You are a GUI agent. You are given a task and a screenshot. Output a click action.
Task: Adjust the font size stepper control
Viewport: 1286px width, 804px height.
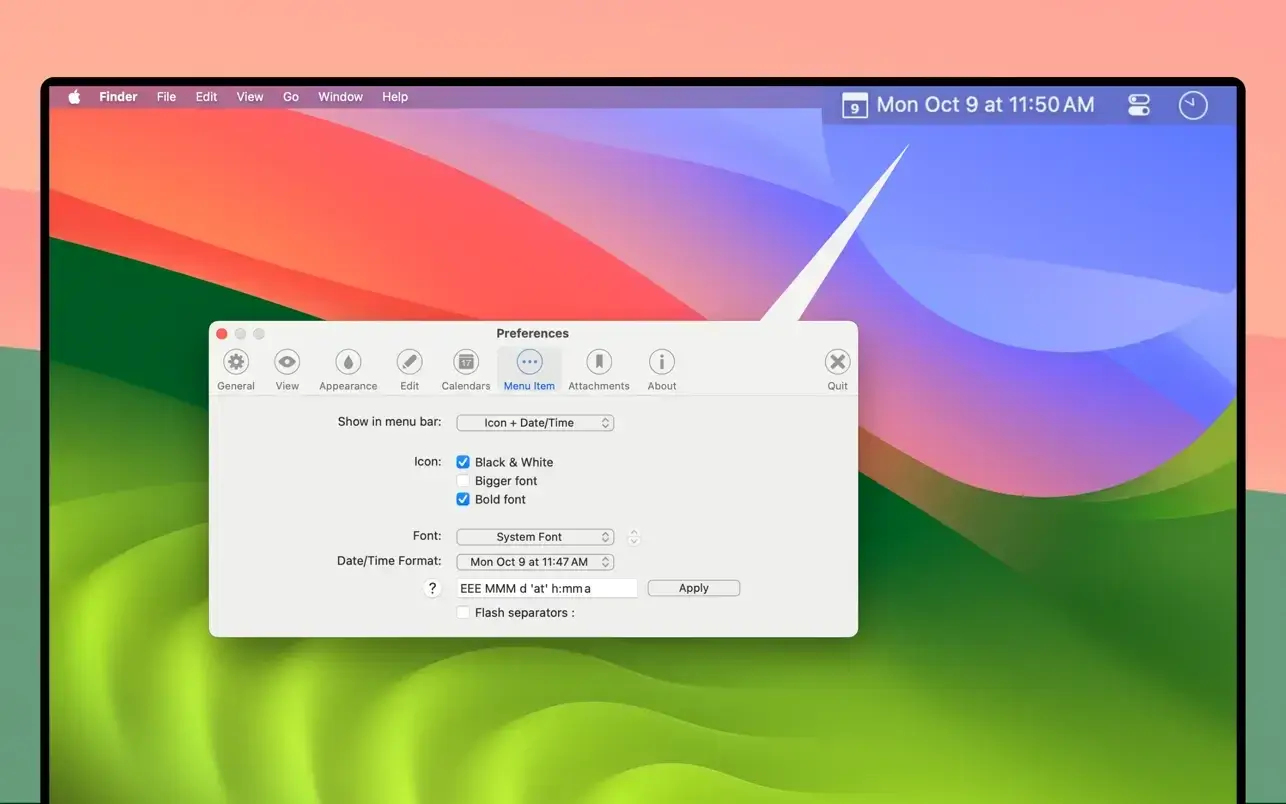click(x=633, y=535)
